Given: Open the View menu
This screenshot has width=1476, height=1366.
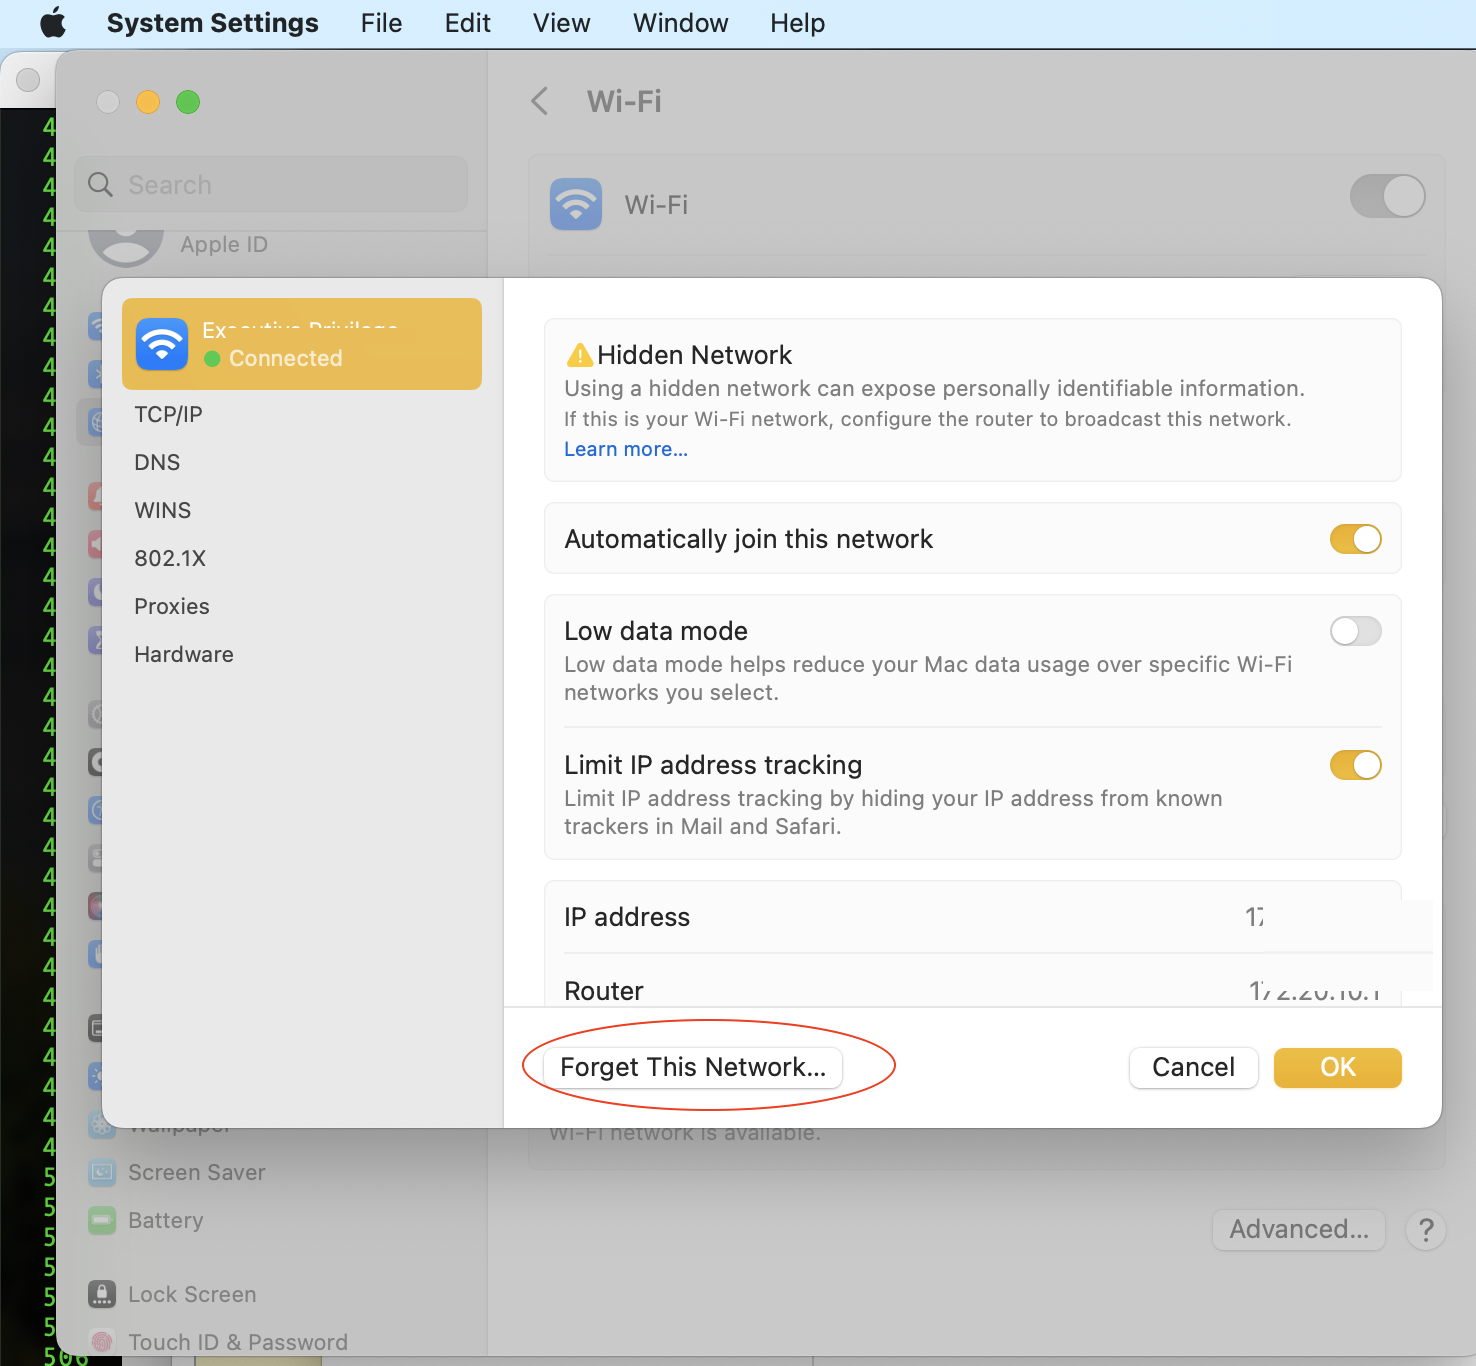Looking at the screenshot, I should tap(560, 22).
